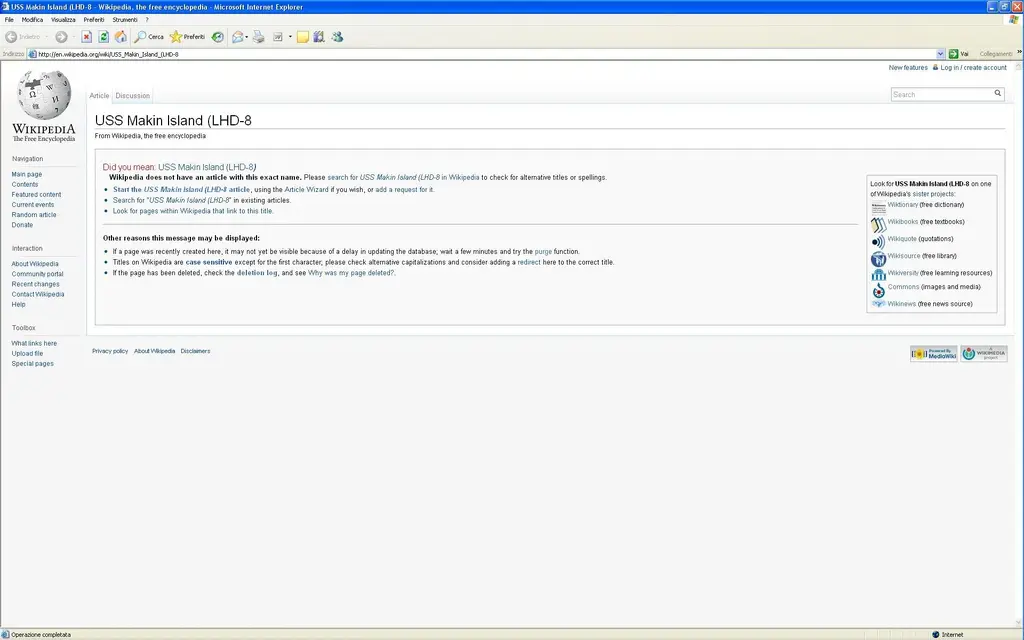Open the Recent changes link
1024x640 pixels.
coord(35,284)
